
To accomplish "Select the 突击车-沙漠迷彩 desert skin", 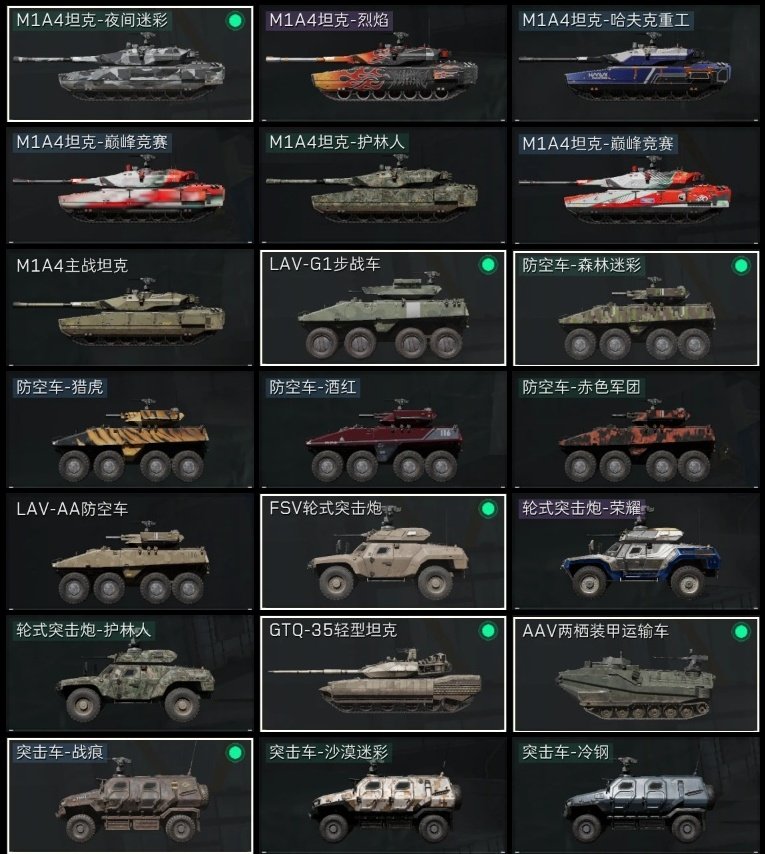I will (x=383, y=796).
